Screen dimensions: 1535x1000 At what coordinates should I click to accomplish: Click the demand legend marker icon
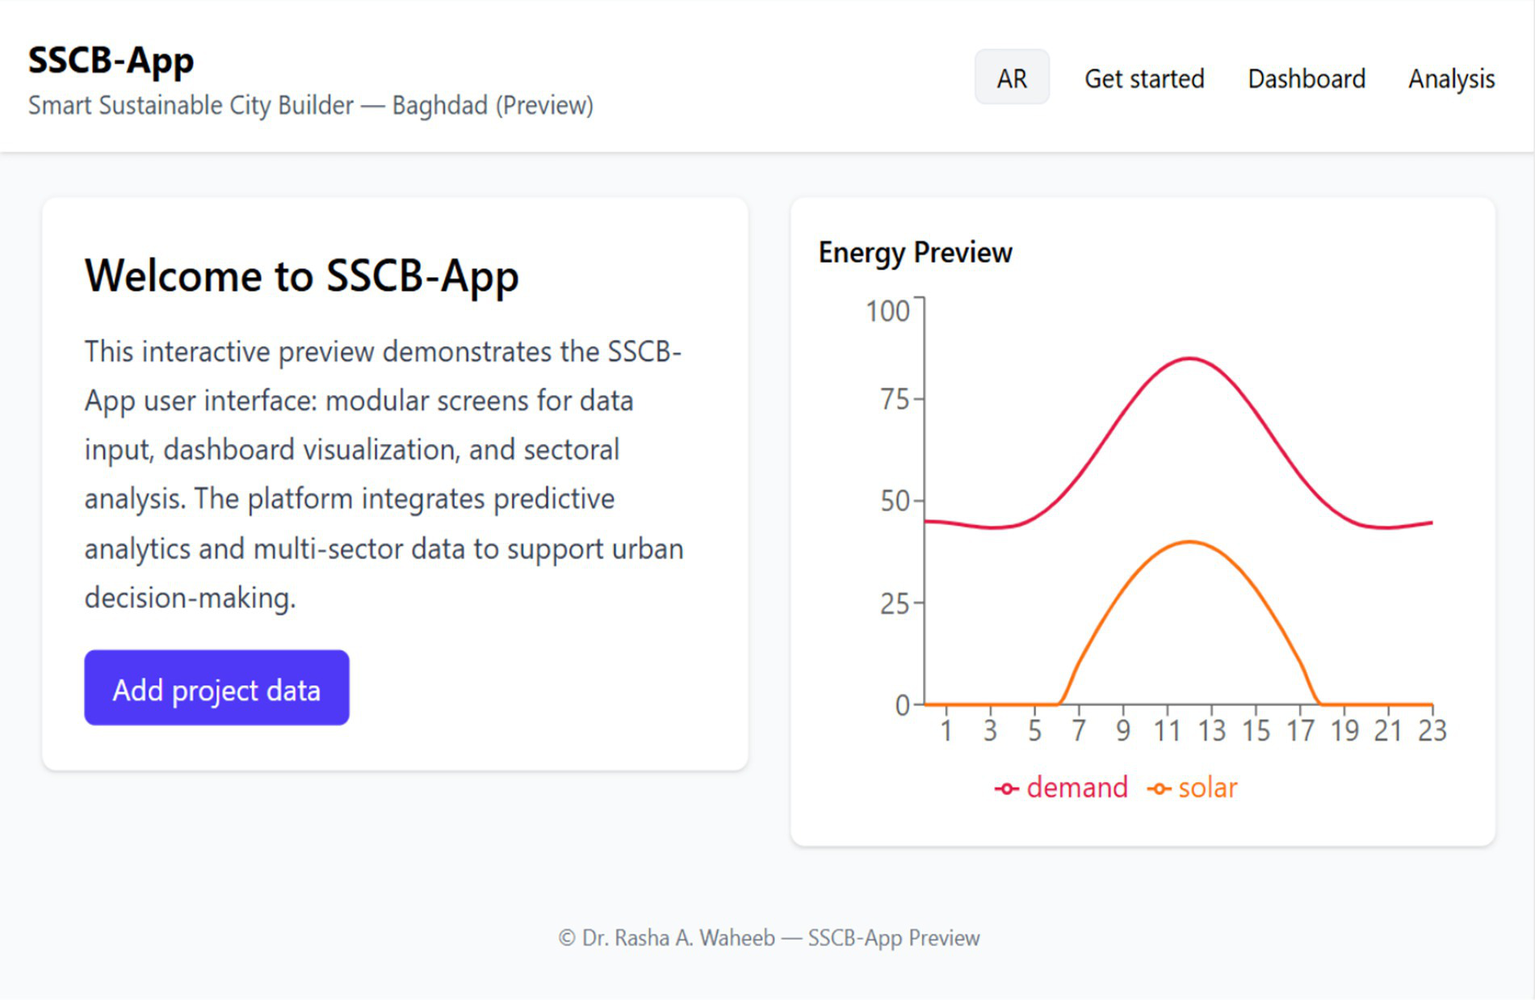point(1005,788)
